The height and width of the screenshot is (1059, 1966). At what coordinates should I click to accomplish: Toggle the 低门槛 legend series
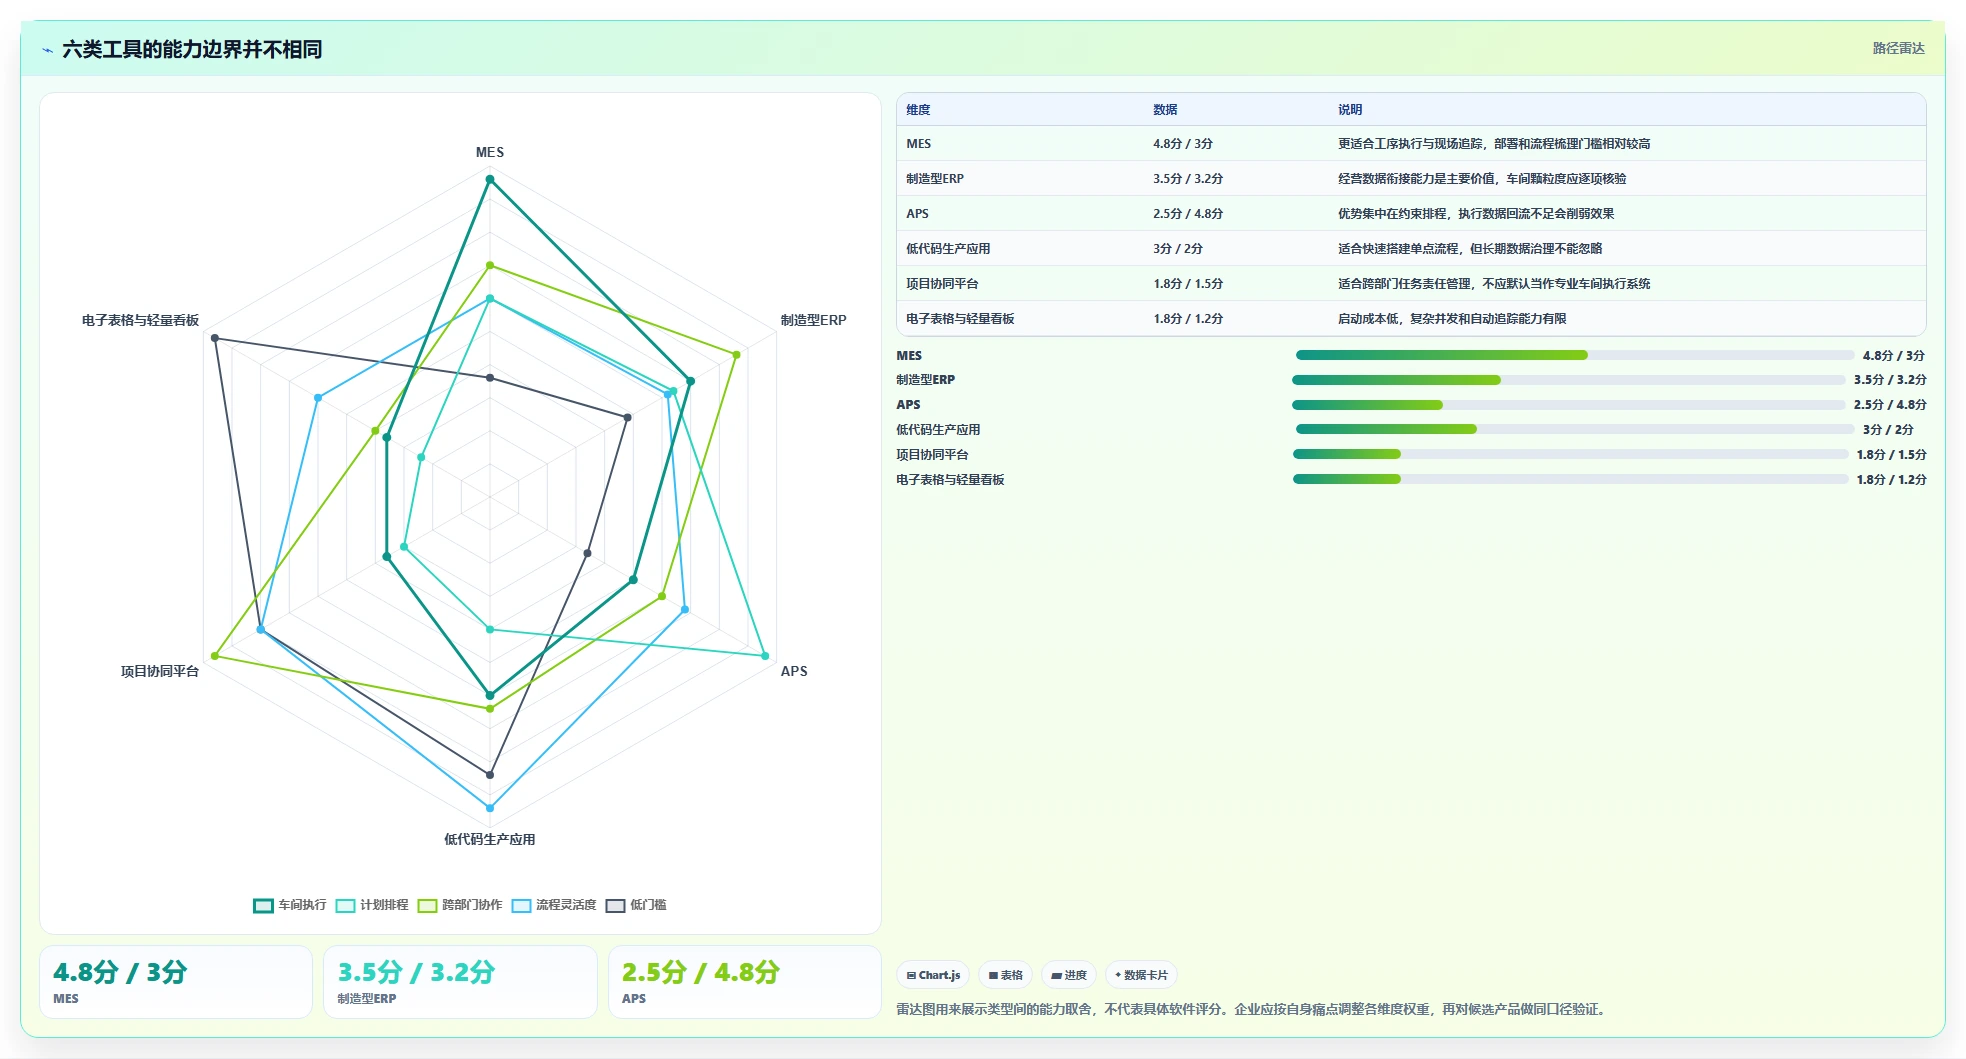636,905
